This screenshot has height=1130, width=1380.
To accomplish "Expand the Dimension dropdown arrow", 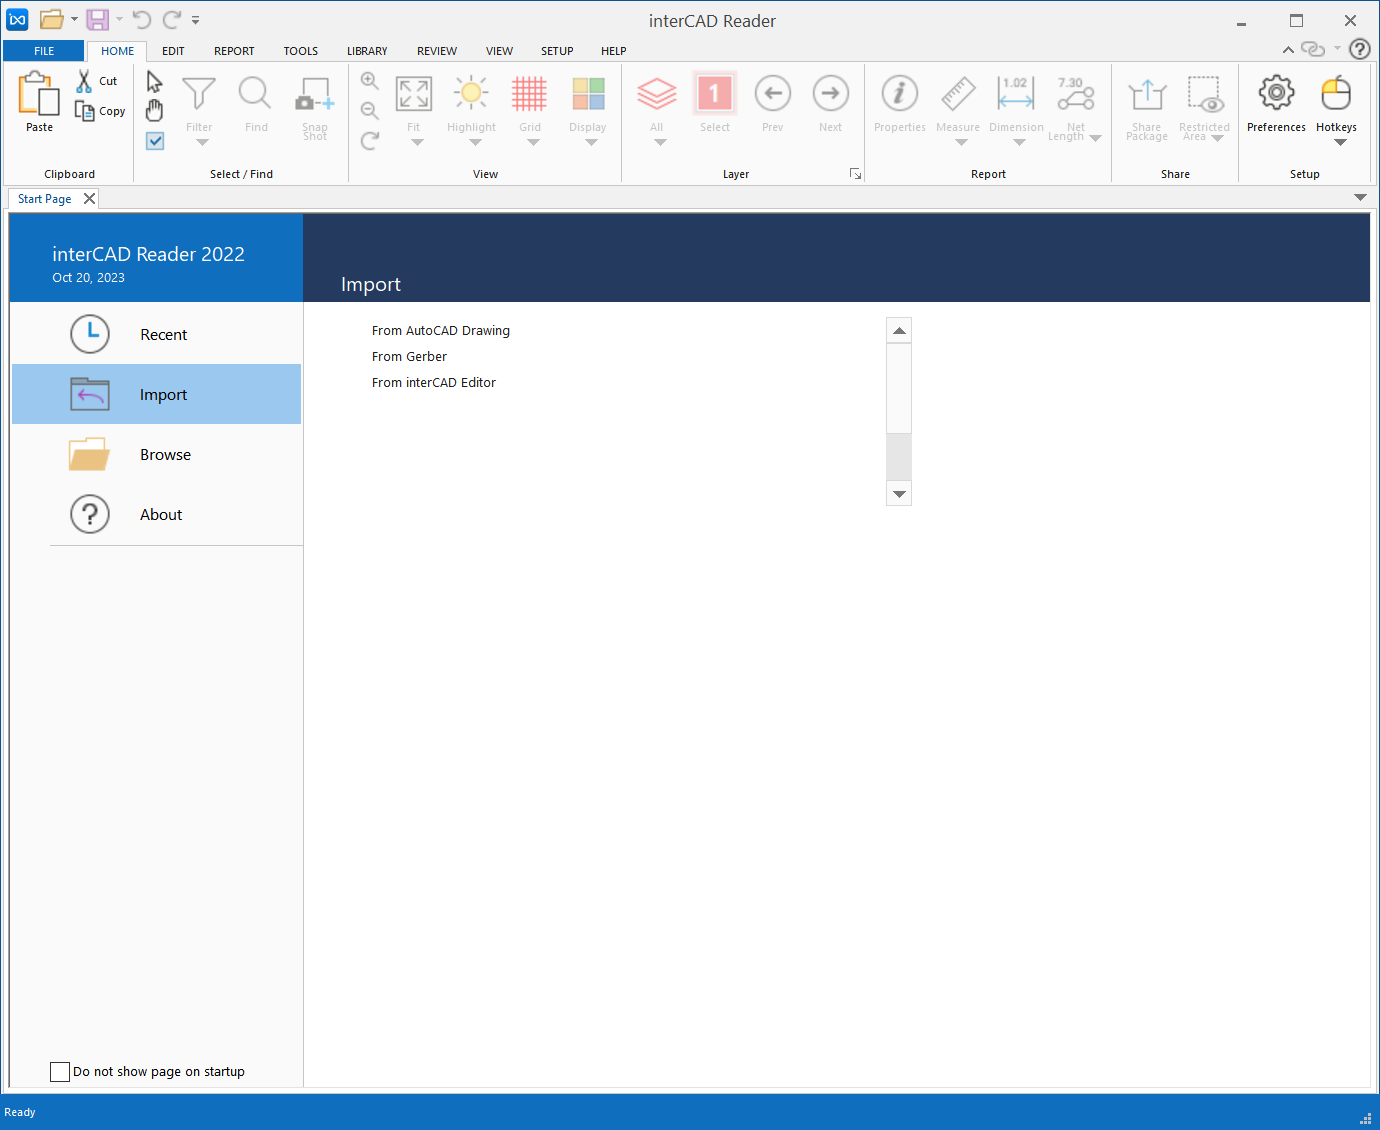I will 1019,142.
